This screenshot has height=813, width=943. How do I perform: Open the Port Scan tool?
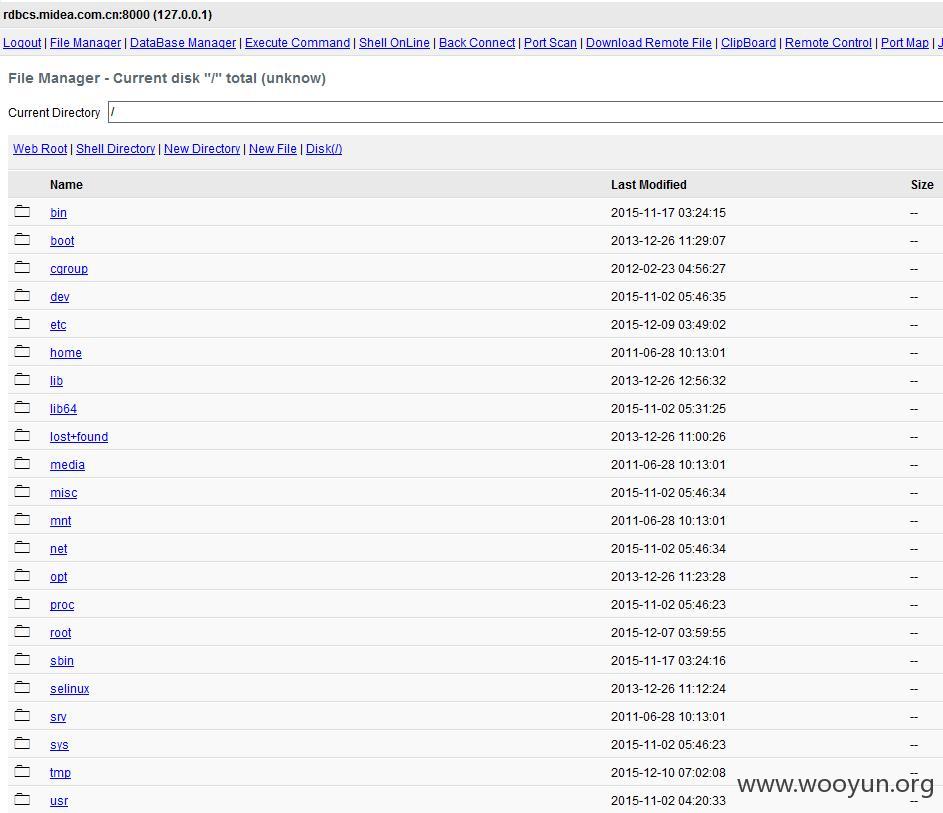coord(550,43)
